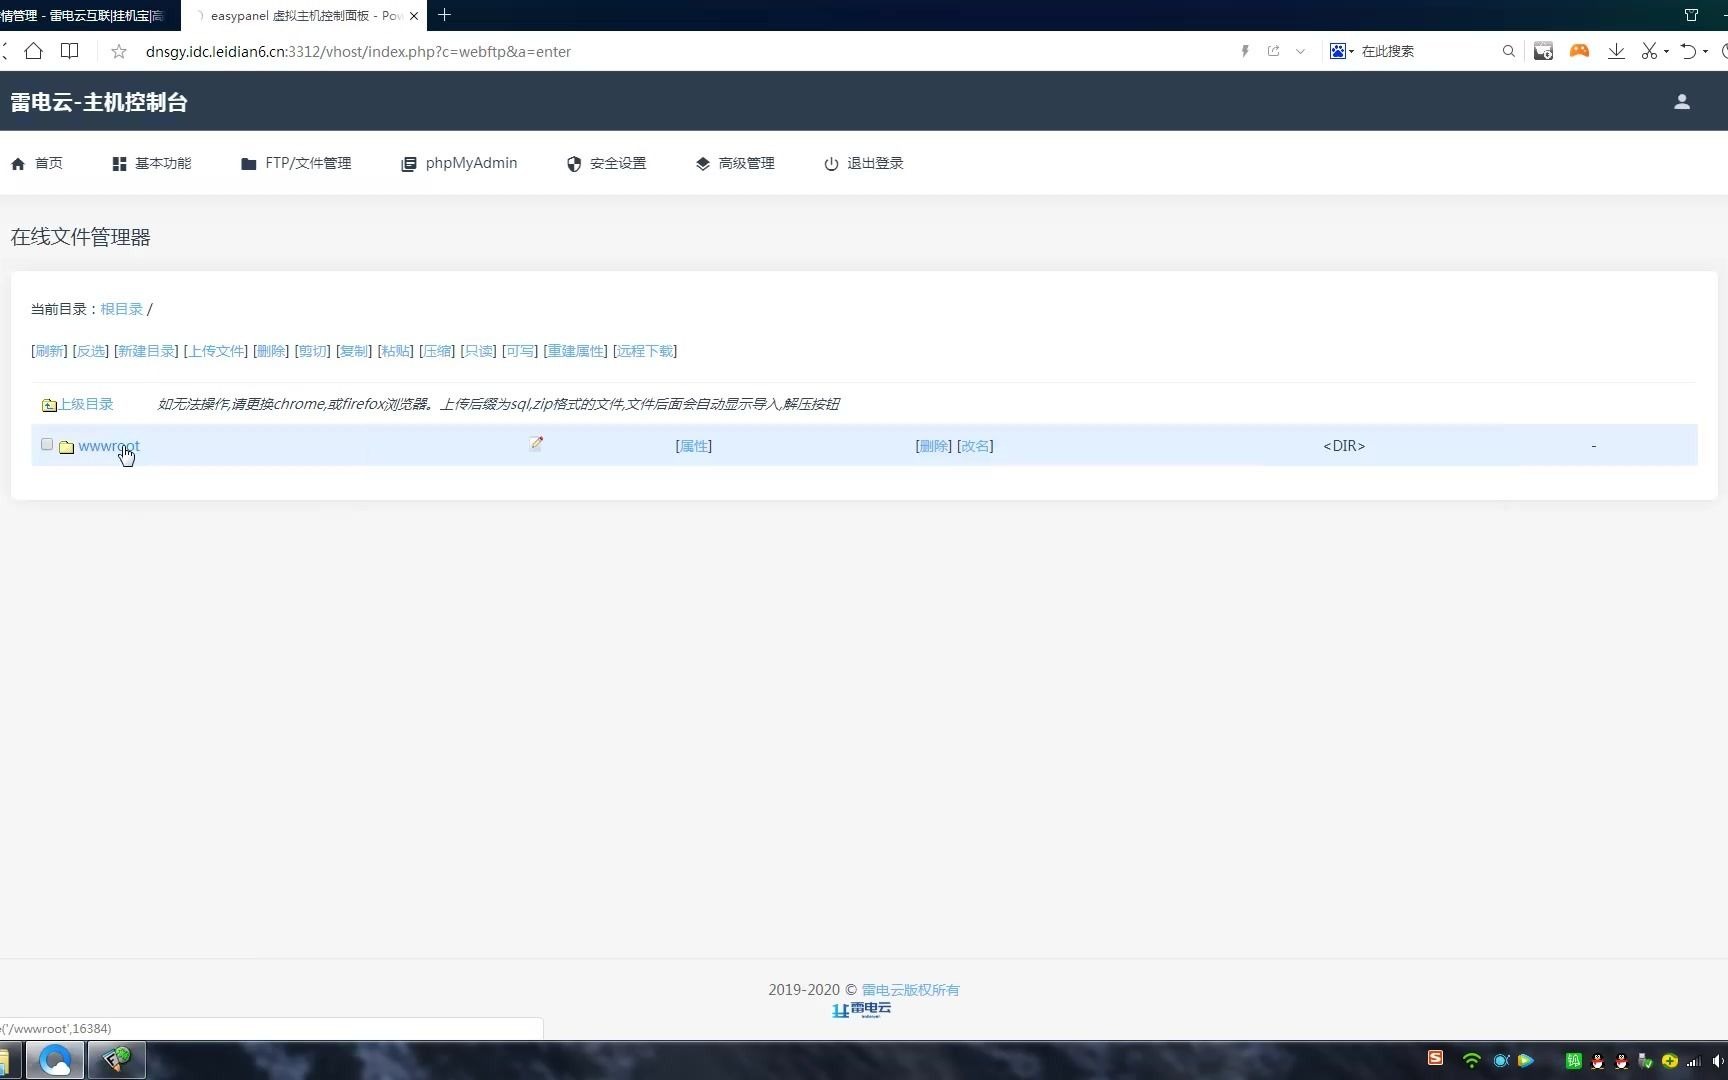
Task: Open the first QQ penguin tray icon
Action: [1597, 1061]
